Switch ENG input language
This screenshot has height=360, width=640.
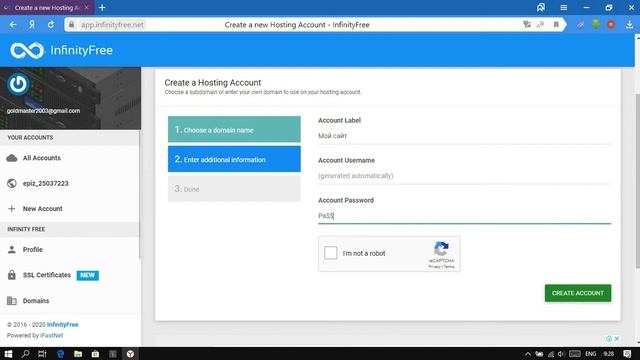pos(591,354)
